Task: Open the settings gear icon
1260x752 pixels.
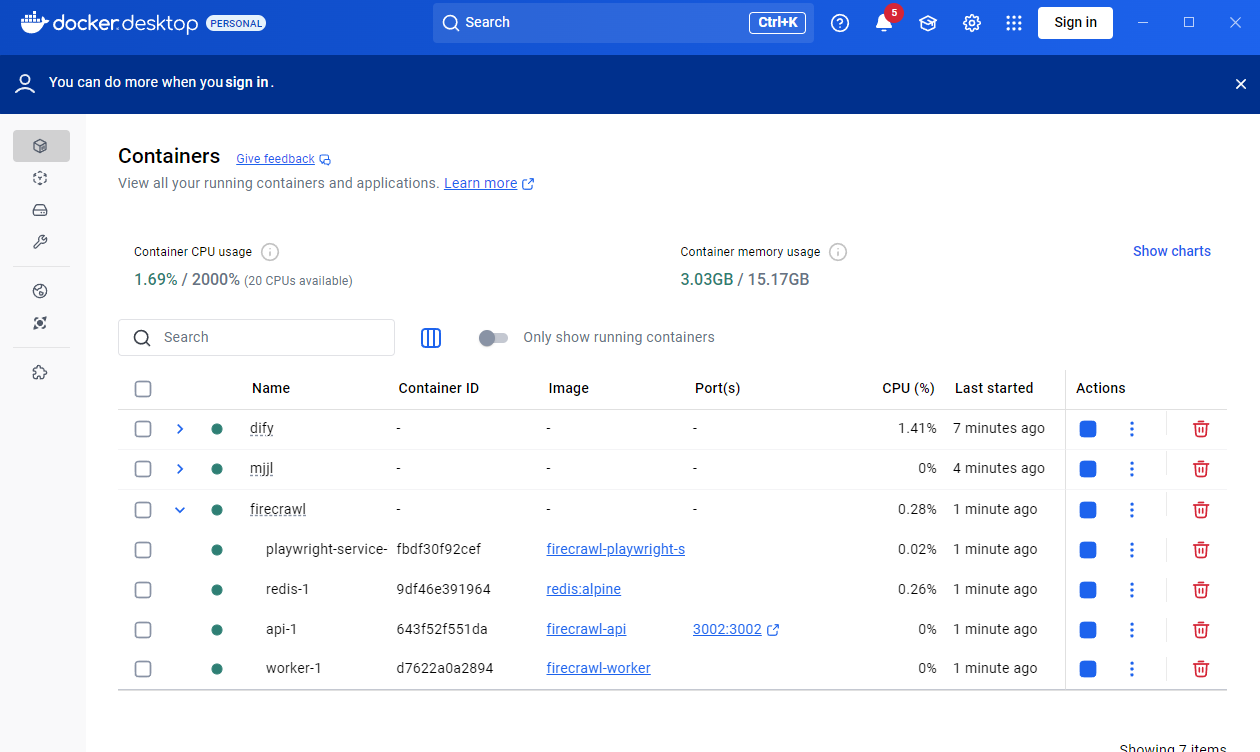Action: tap(972, 23)
